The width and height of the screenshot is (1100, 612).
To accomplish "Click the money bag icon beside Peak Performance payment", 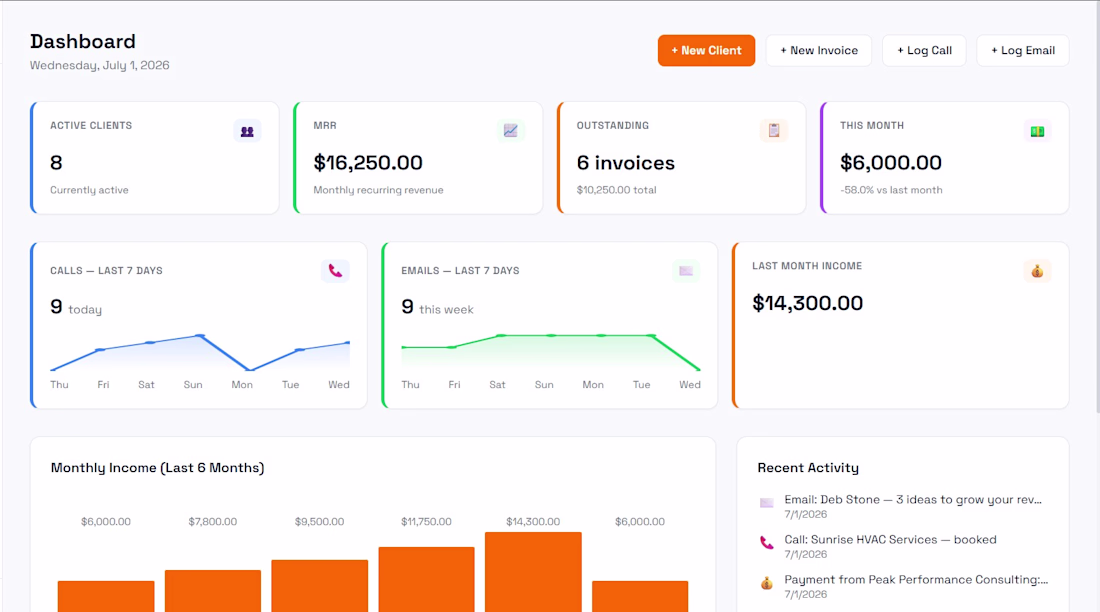I will 767,583.
